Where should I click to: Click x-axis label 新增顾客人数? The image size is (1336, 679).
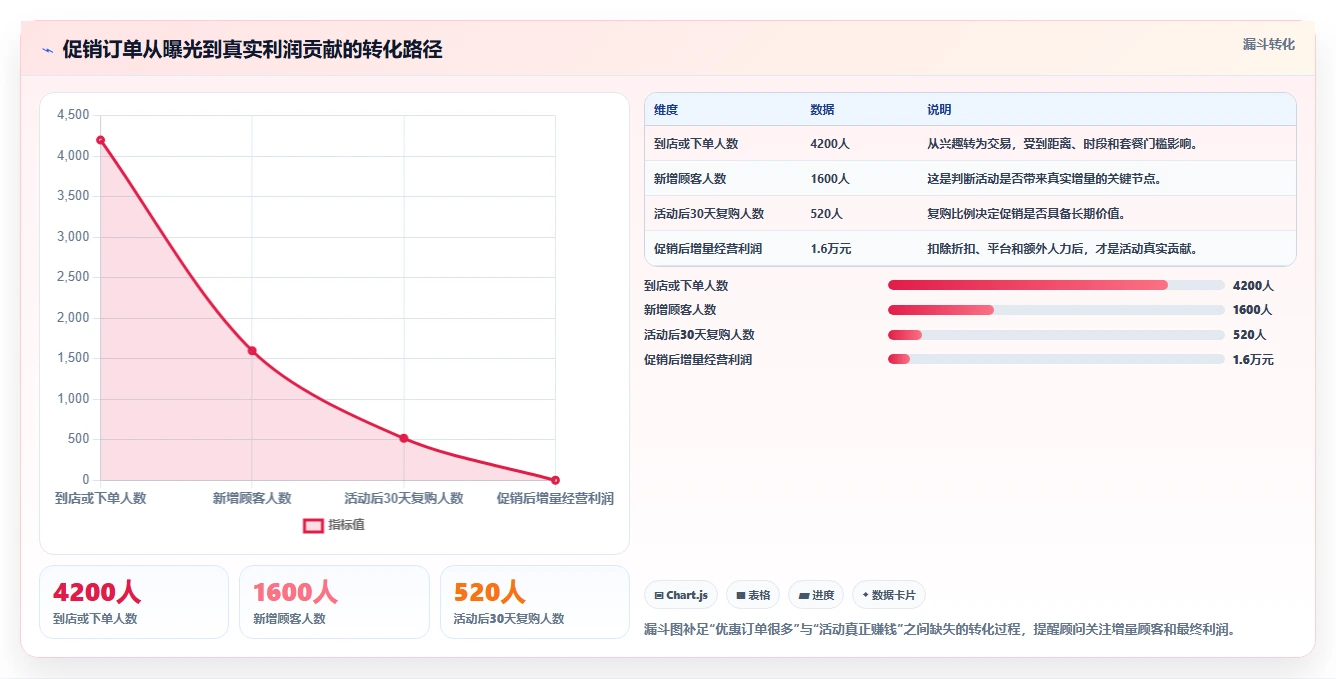[252, 498]
